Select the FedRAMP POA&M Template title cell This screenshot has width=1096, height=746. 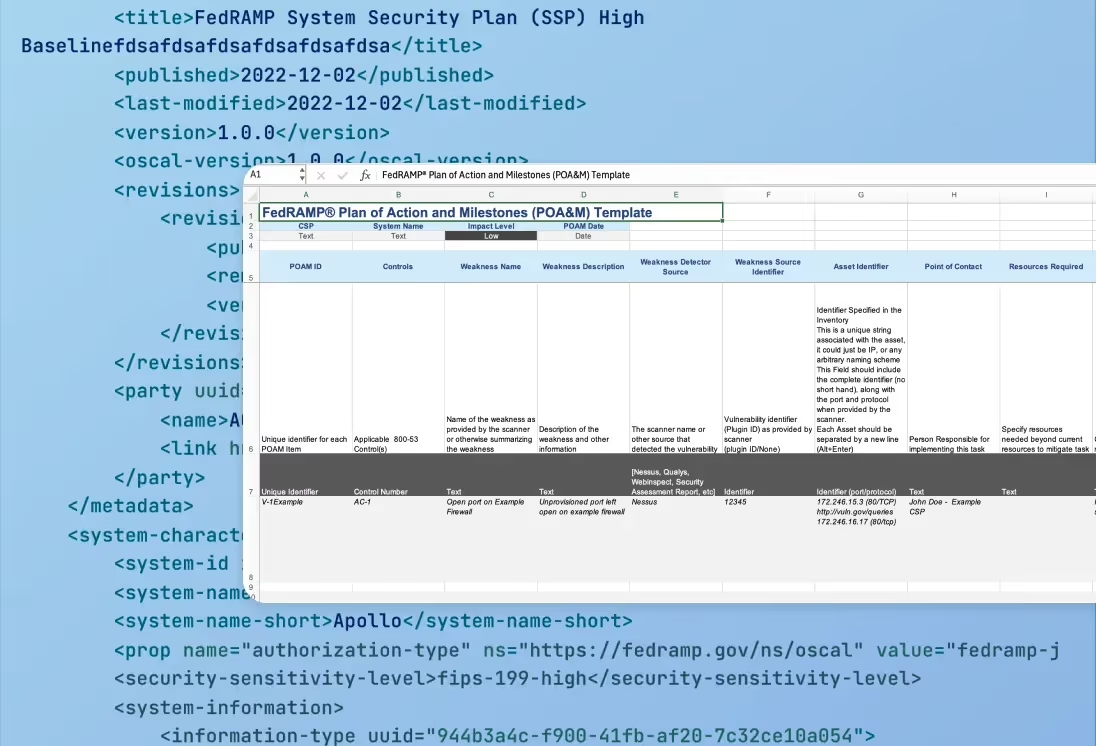[x=491, y=212]
